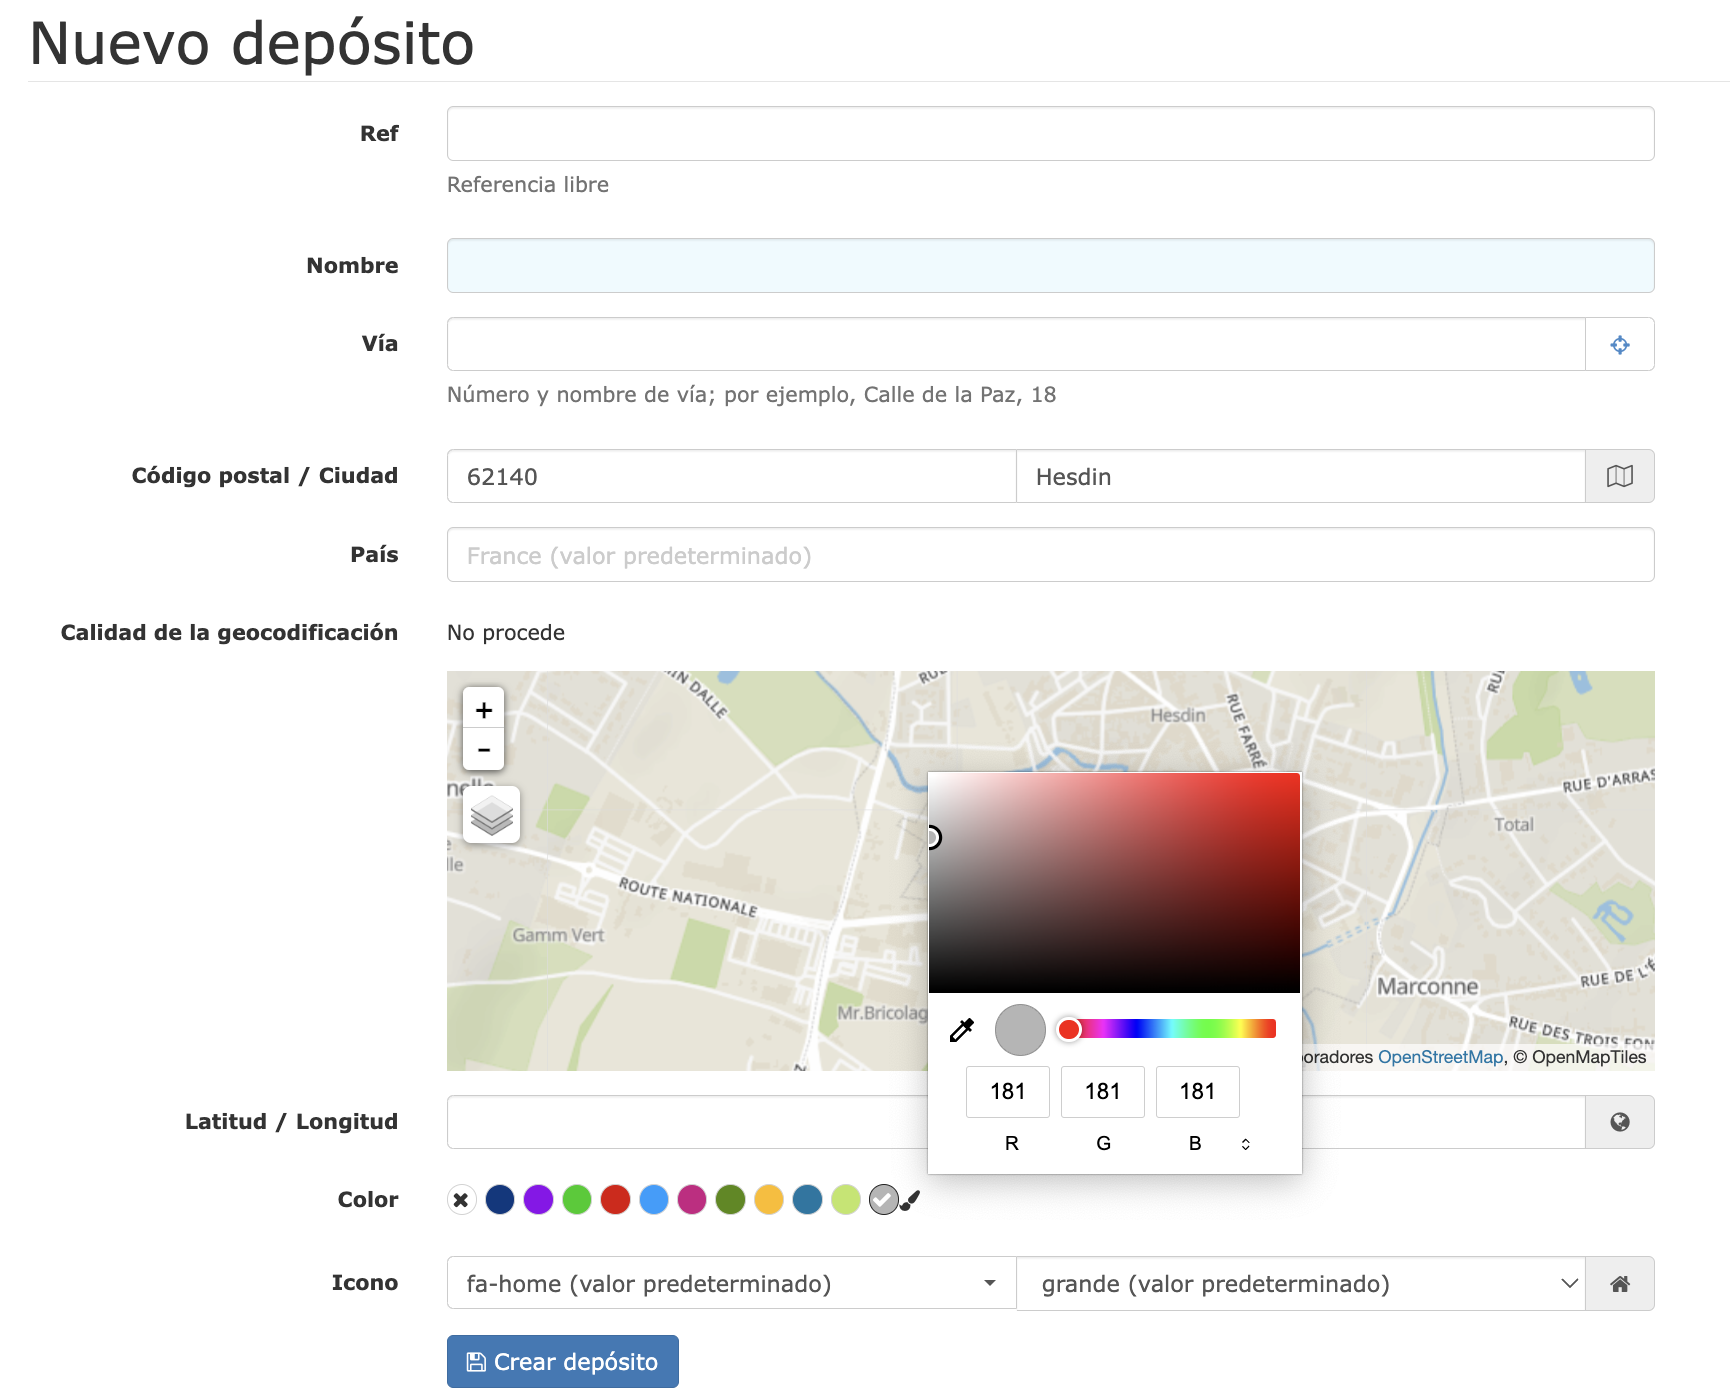Zoom in on the map
The image size is (1730, 1398).
(x=484, y=709)
